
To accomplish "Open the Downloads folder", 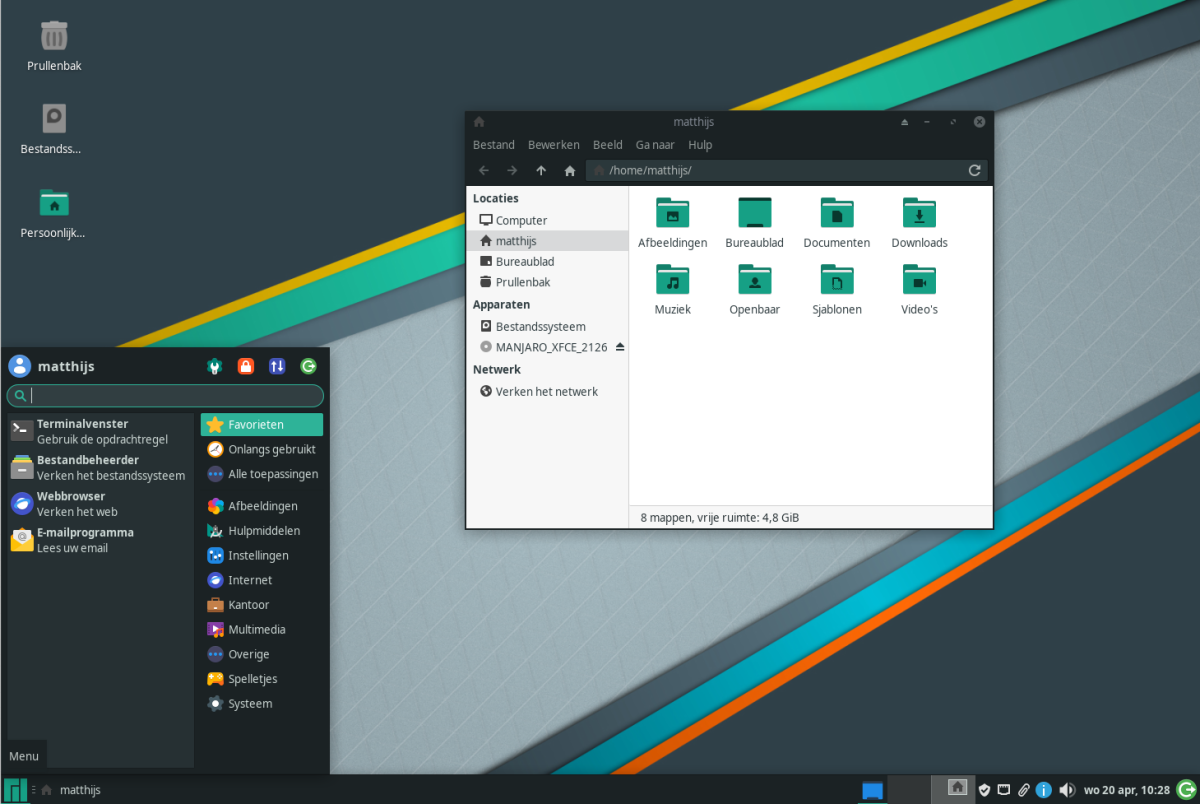I will [919, 222].
